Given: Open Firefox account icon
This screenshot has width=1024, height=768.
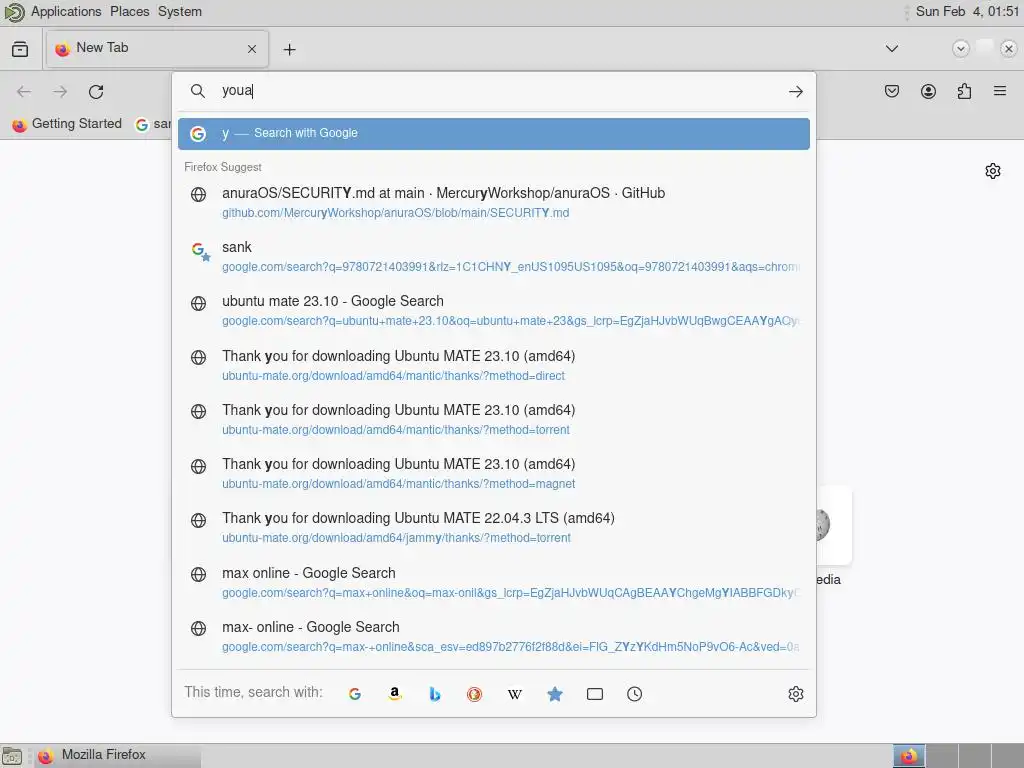Looking at the screenshot, I should pyautogui.click(x=928, y=91).
